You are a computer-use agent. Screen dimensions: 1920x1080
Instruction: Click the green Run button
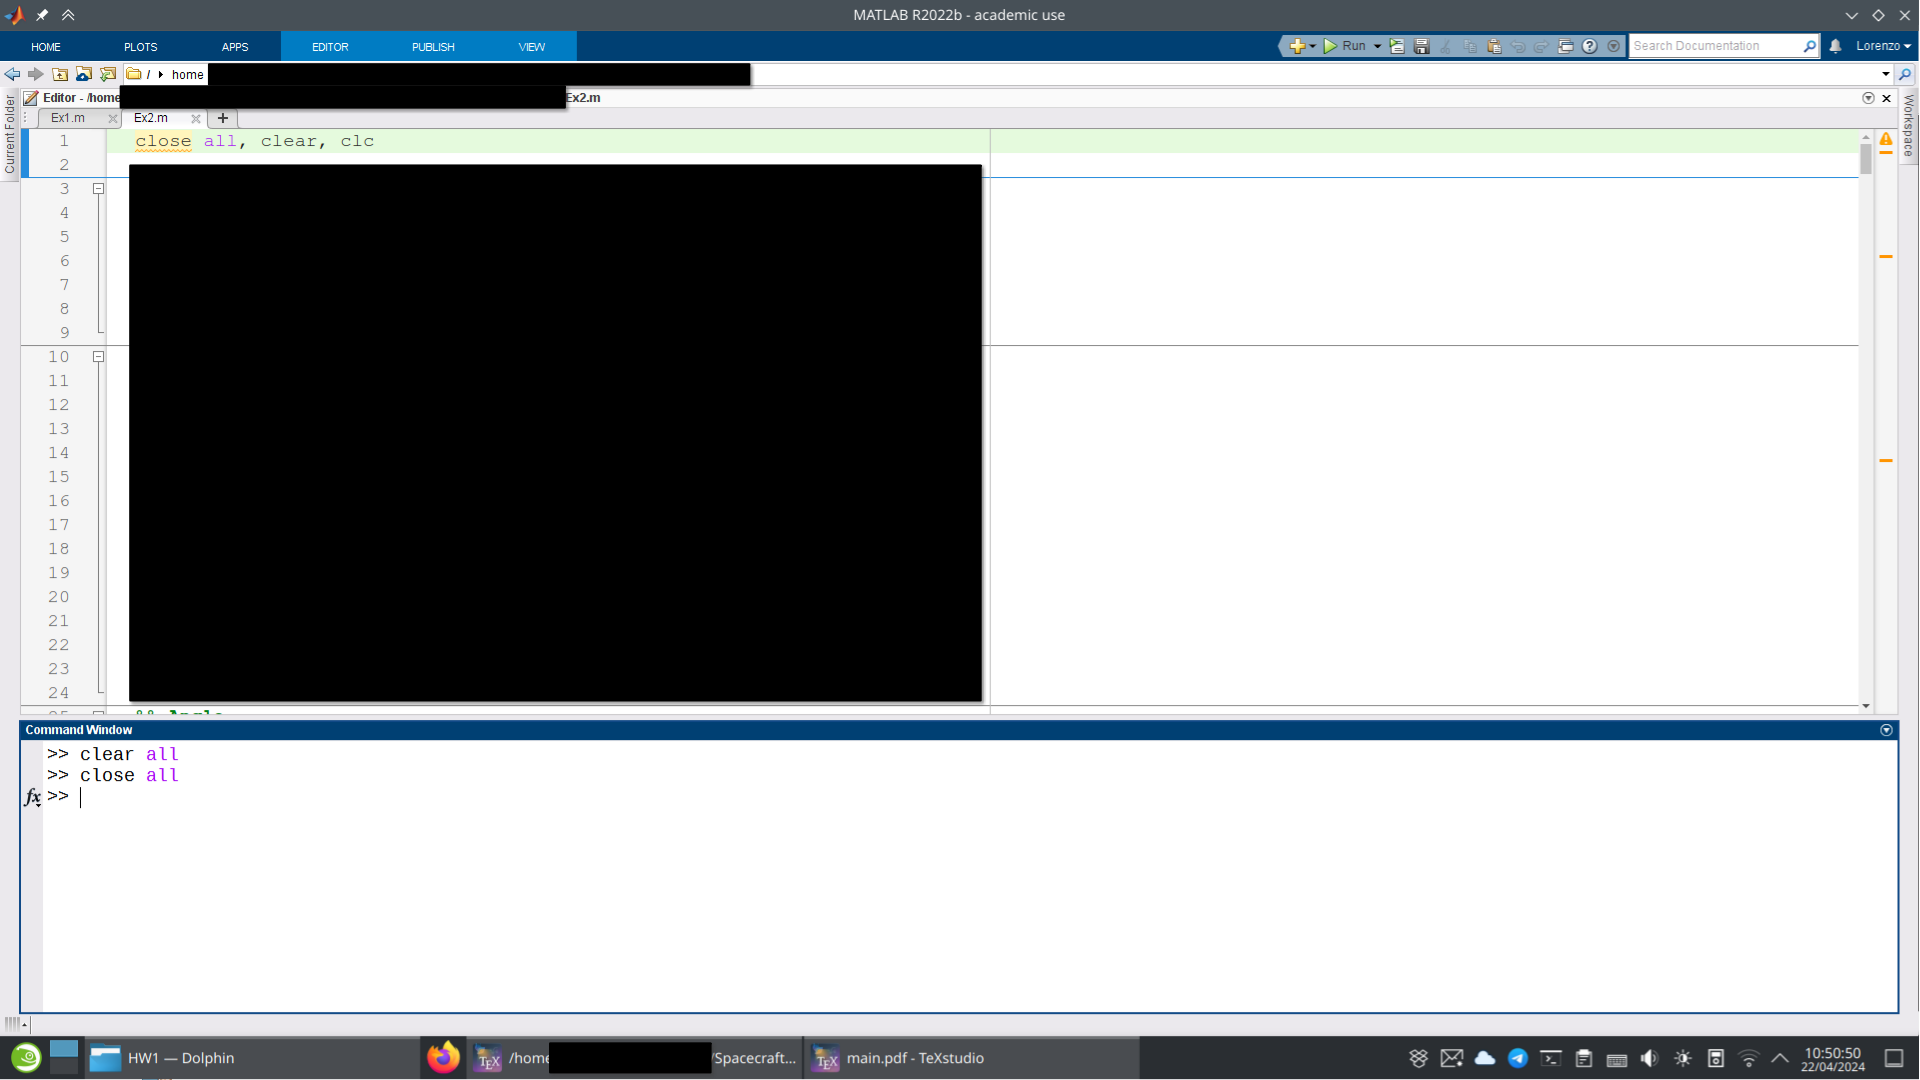pos(1331,46)
